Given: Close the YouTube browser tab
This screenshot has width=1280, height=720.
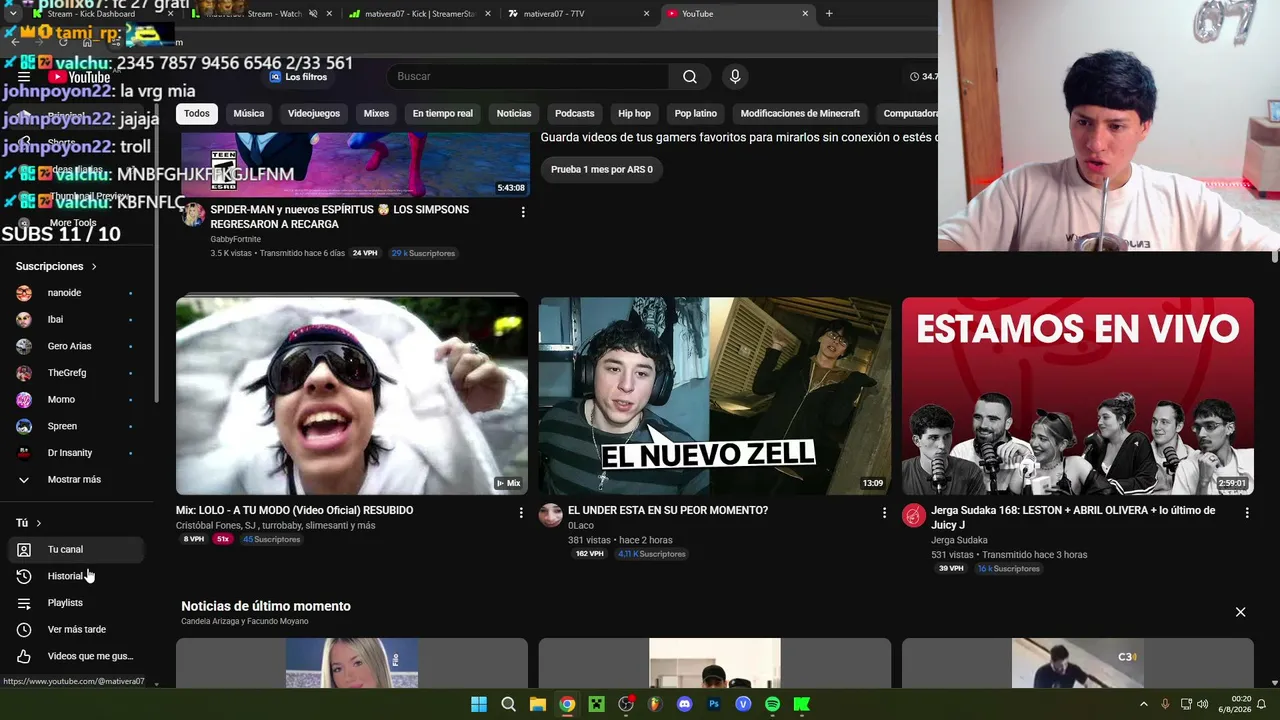Looking at the screenshot, I should point(805,14).
